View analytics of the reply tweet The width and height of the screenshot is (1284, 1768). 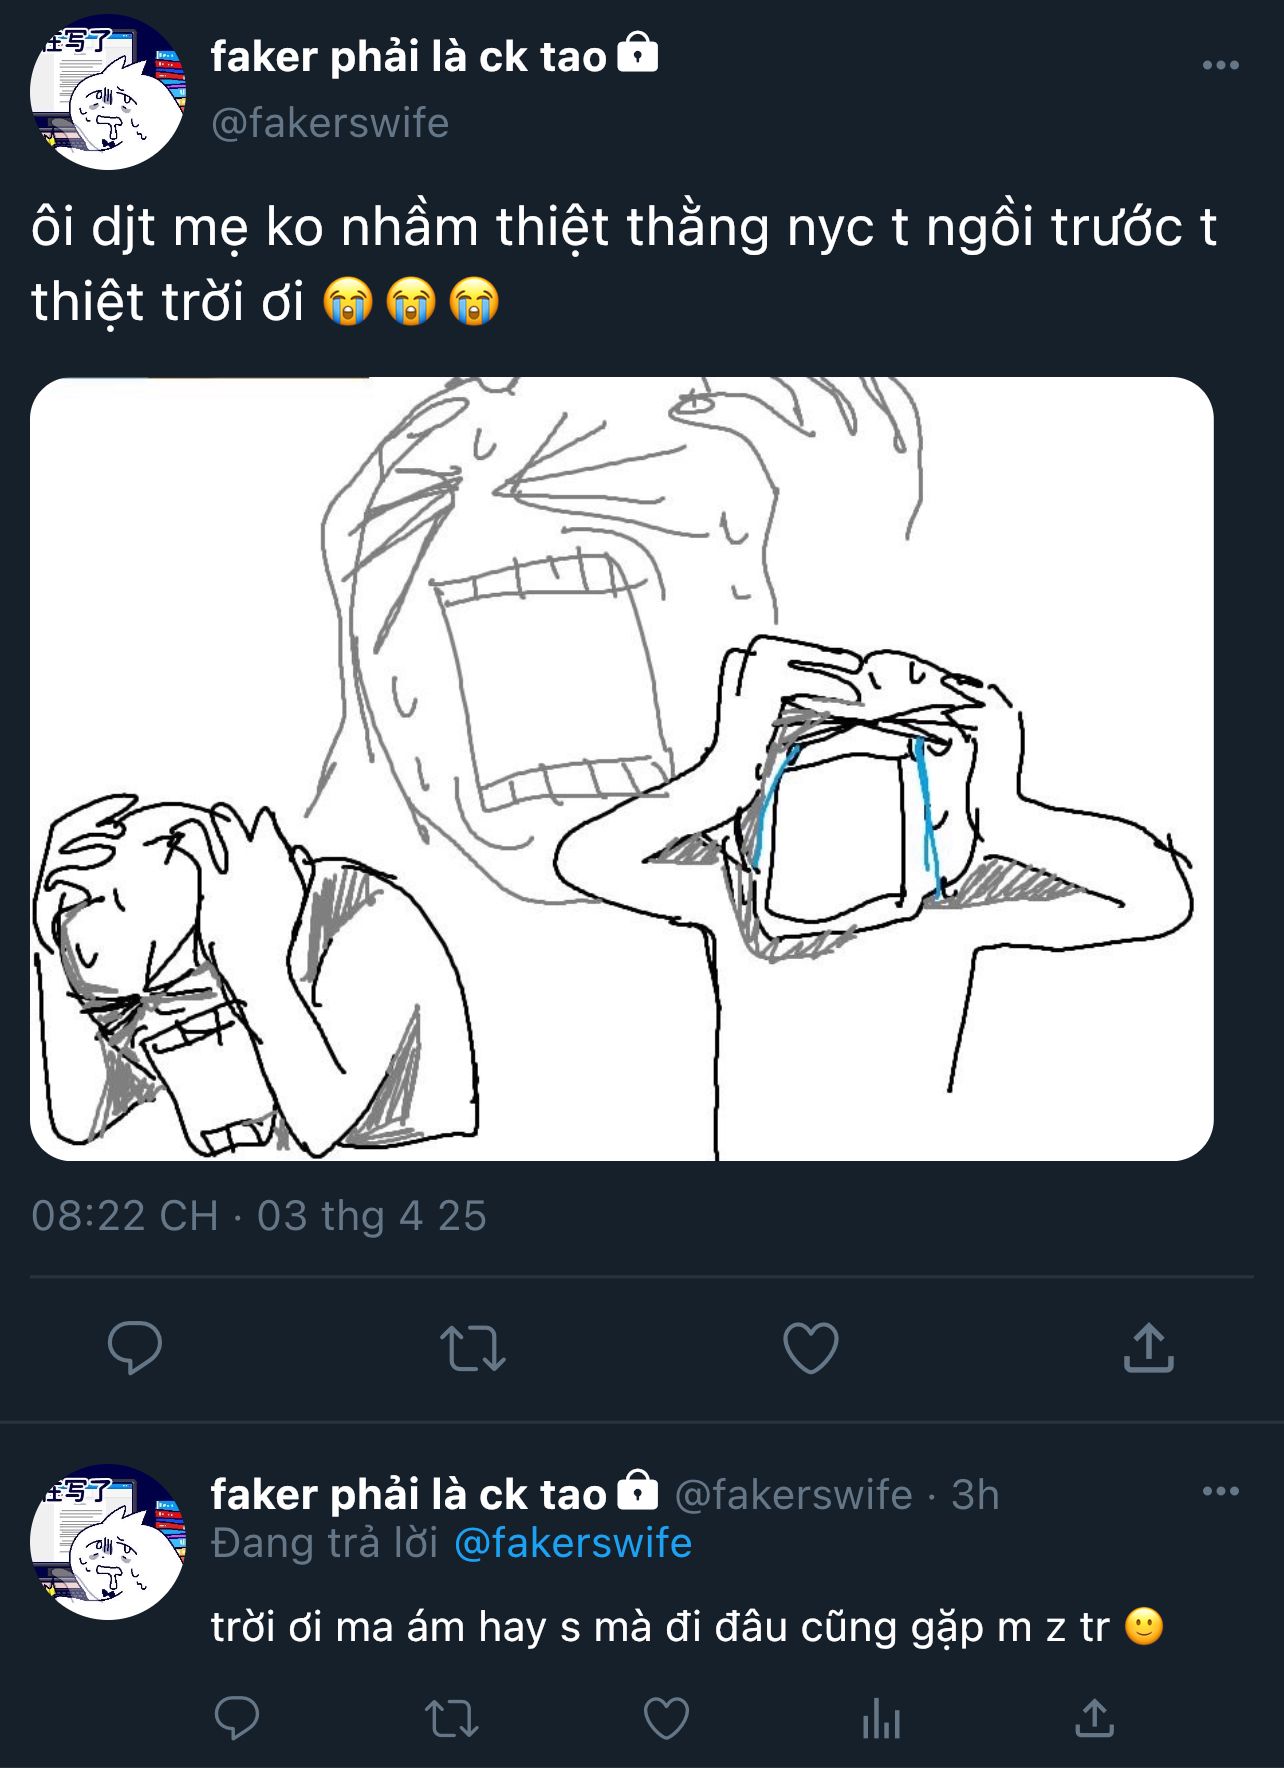(x=881, y=1719)
